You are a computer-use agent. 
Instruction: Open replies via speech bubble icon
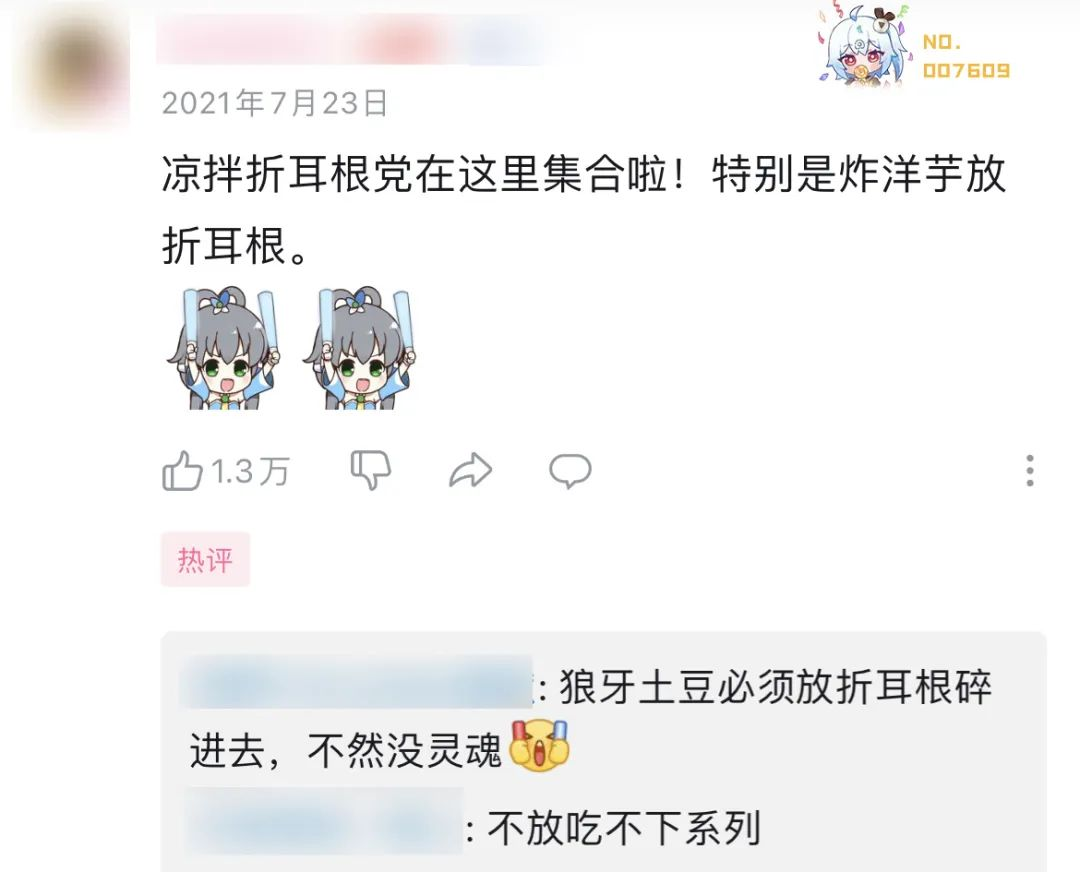pos(570,471)
